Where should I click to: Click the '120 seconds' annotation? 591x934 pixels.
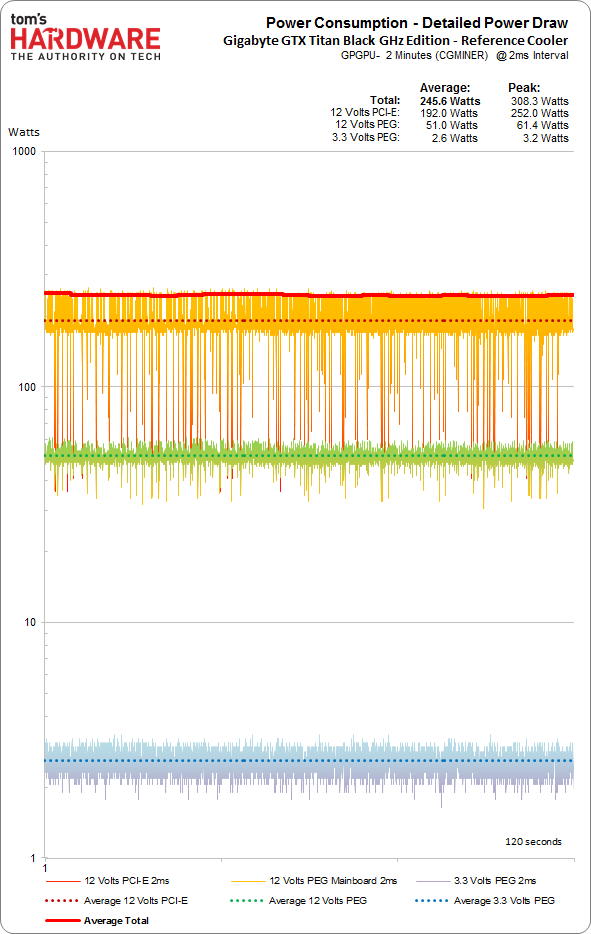coord(533,842)
